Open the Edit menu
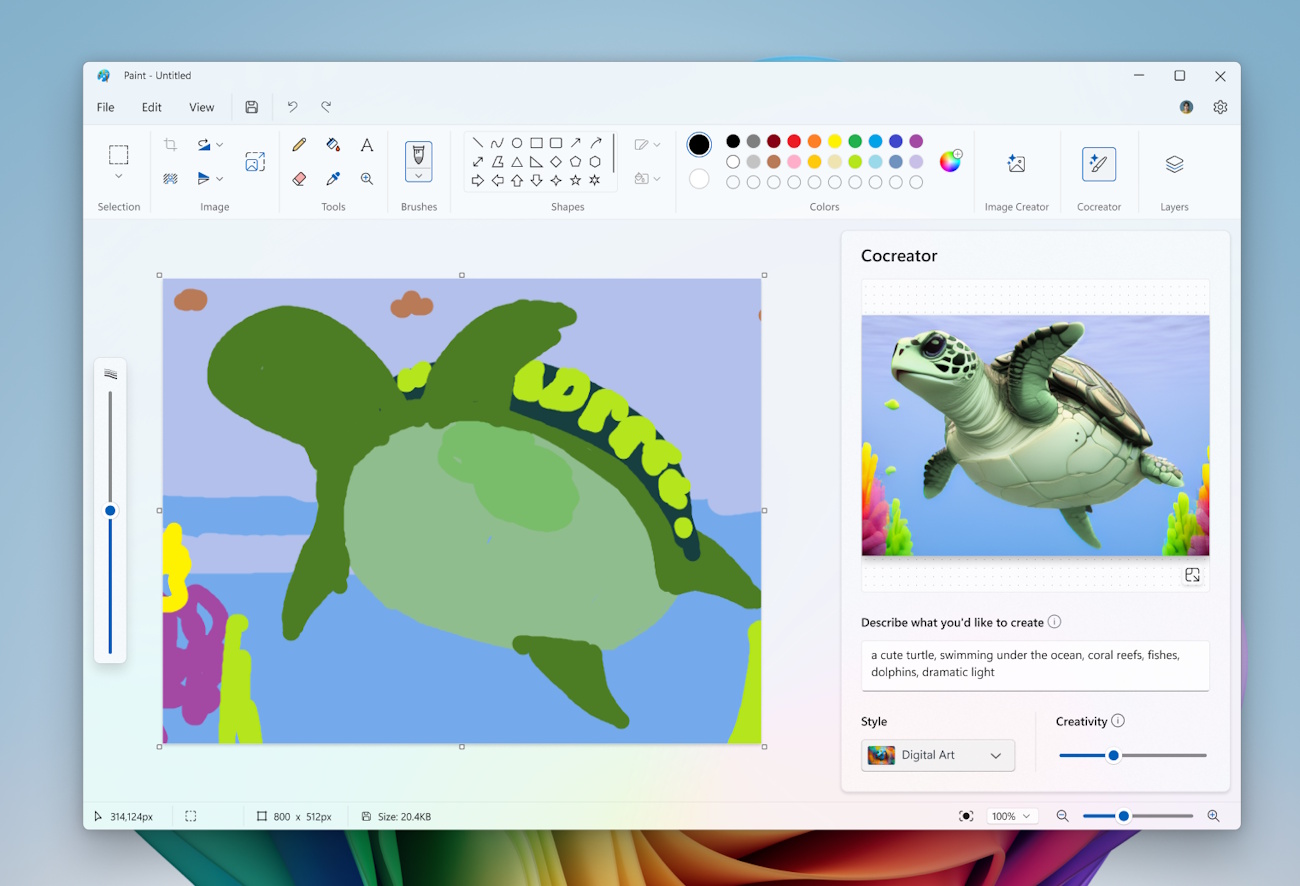This screenshot has height=886, width=1300. [151, 107]
